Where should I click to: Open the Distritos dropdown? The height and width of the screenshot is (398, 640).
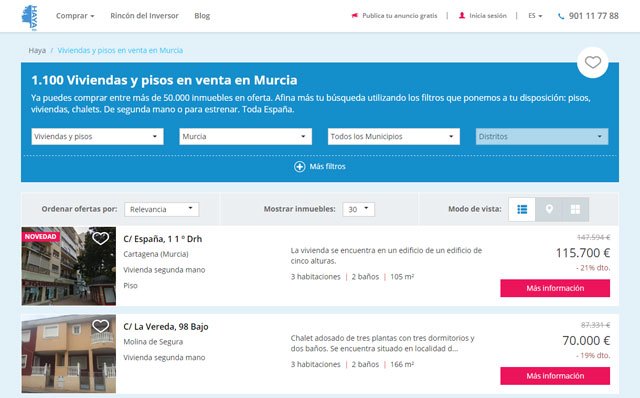[x=542, y=136]
